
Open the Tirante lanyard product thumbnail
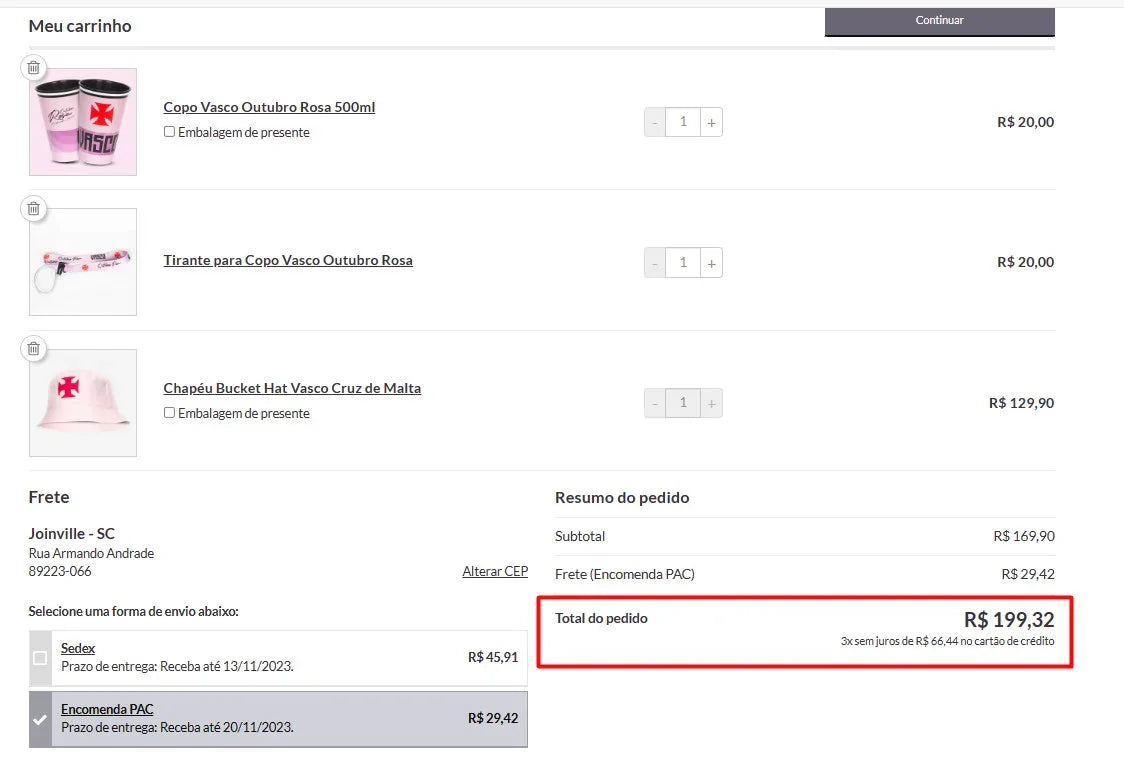pos(82,262)
